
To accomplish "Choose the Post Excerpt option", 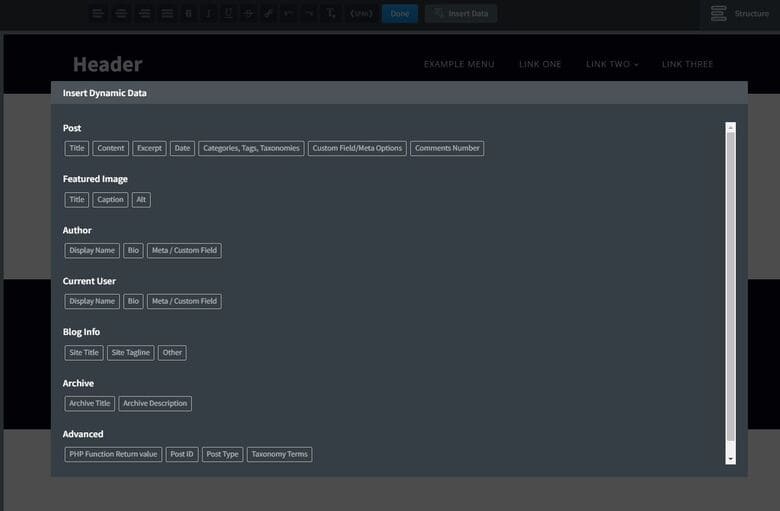I will tap(149, 148).
